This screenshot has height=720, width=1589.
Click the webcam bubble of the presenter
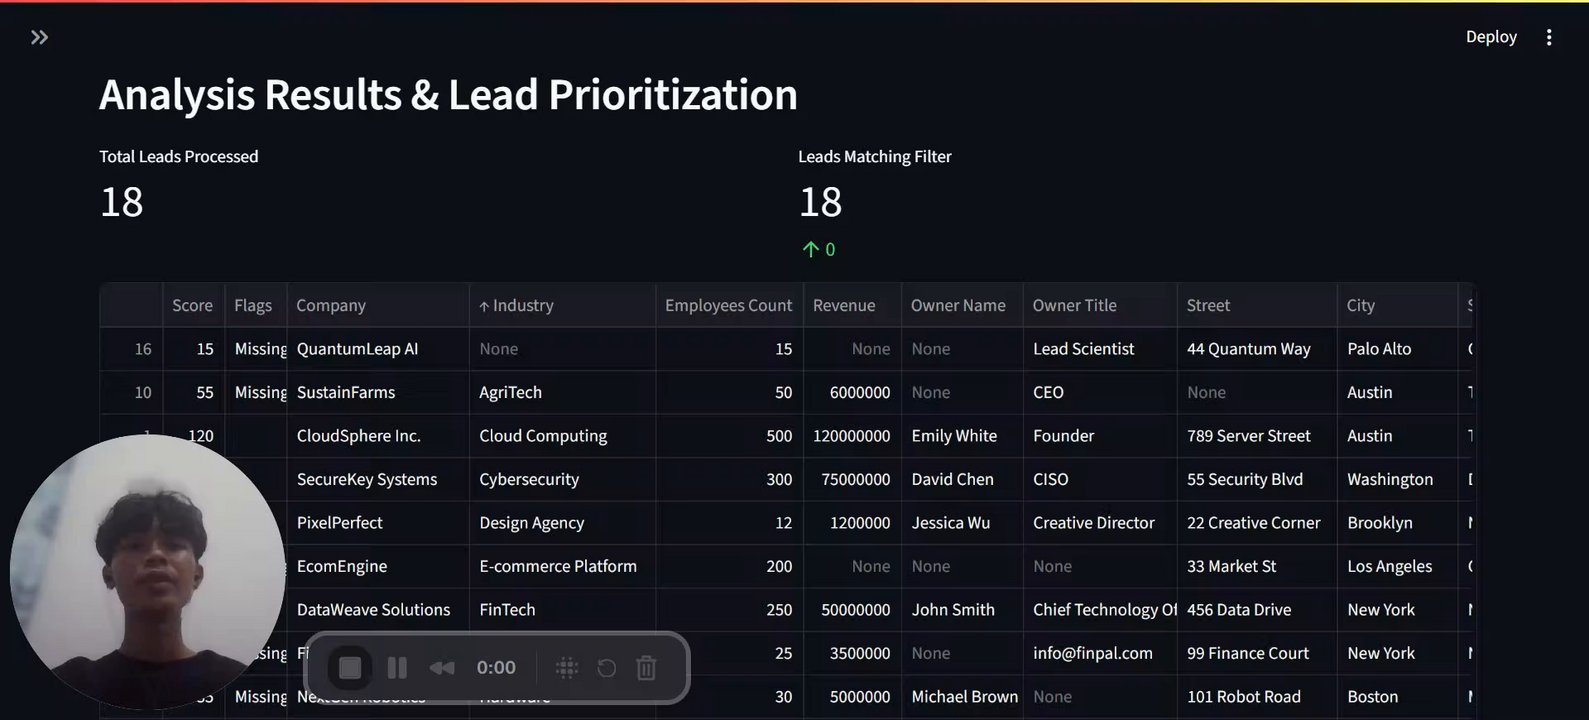[148, 572]
